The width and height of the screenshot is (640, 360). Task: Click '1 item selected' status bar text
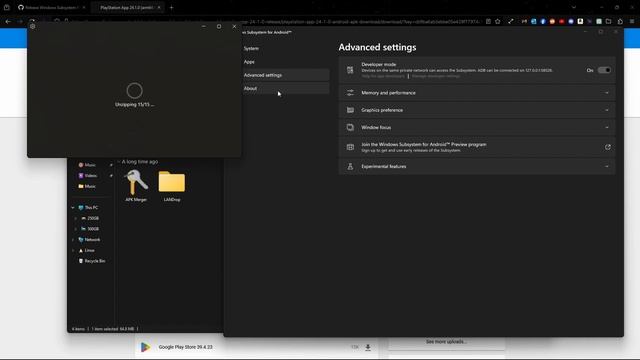click(113, 329)
